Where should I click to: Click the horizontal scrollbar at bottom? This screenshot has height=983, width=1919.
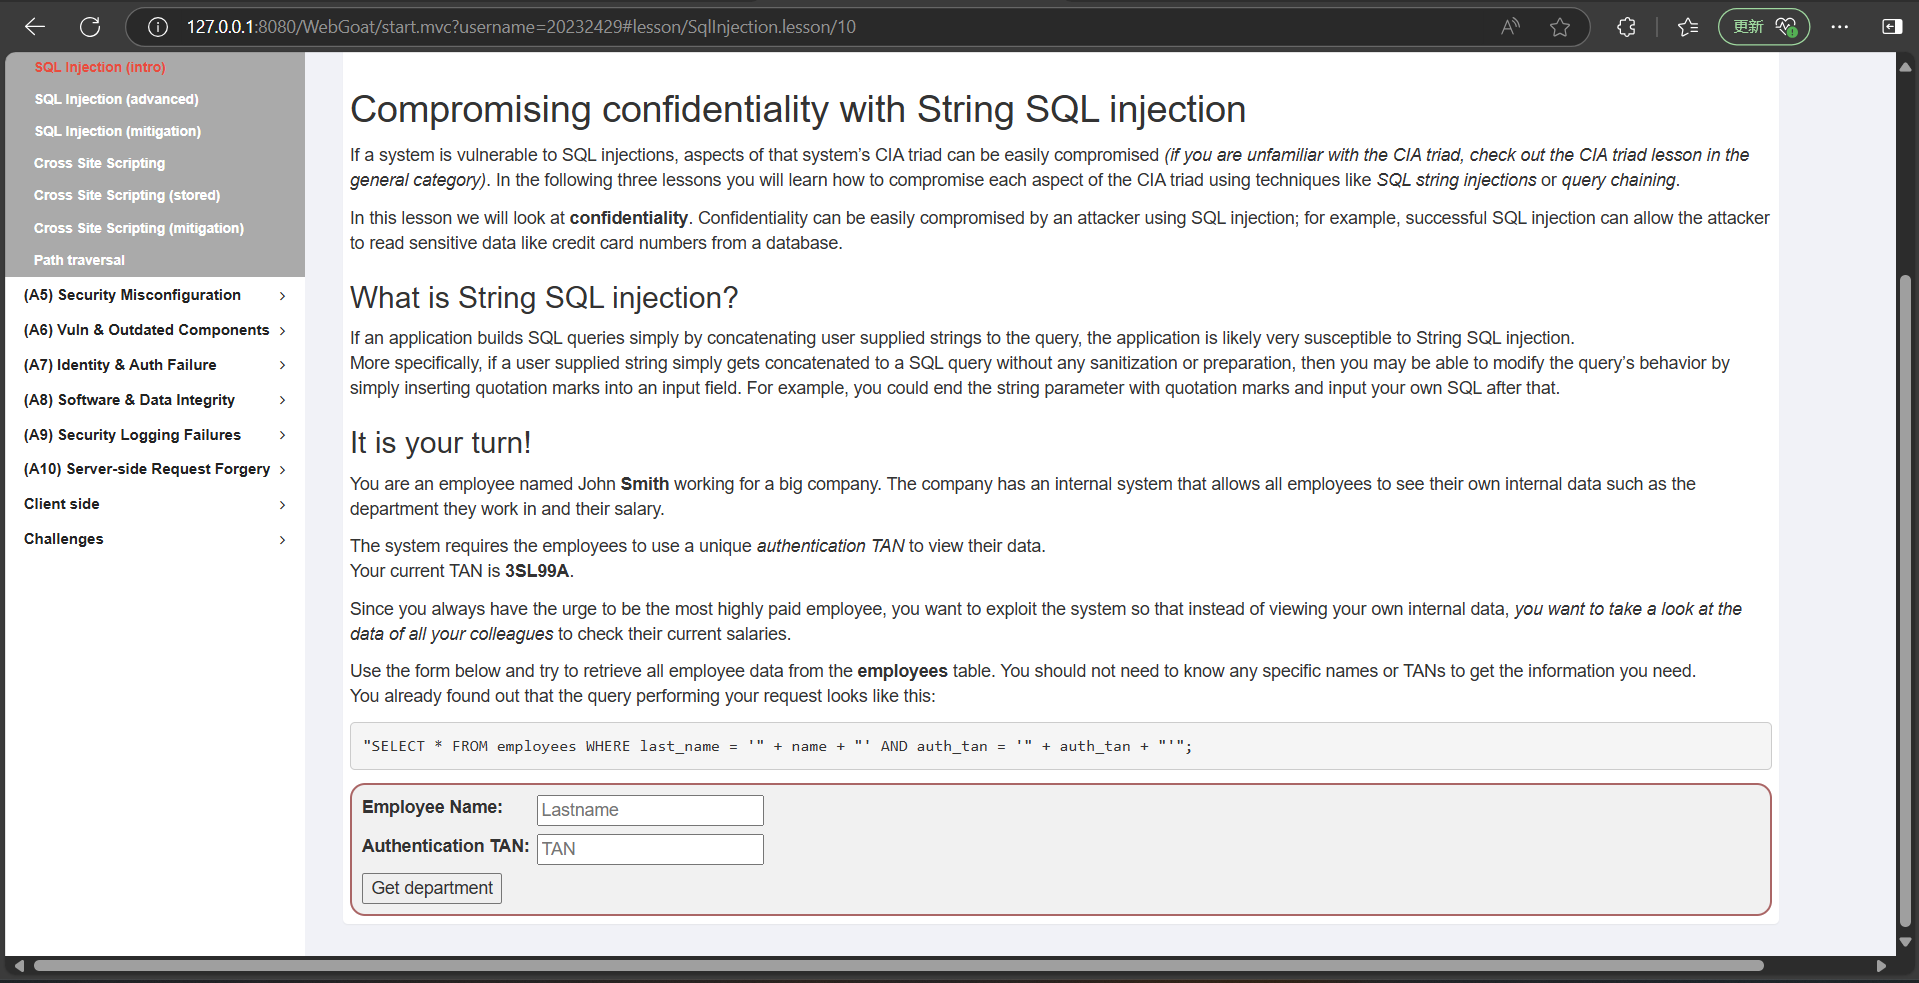[x=898, y=966]
